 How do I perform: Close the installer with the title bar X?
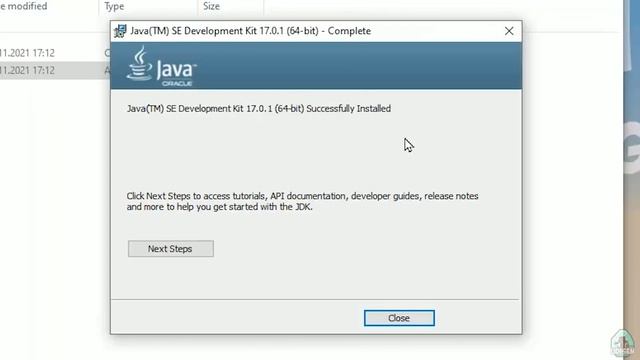pos(509,31)
